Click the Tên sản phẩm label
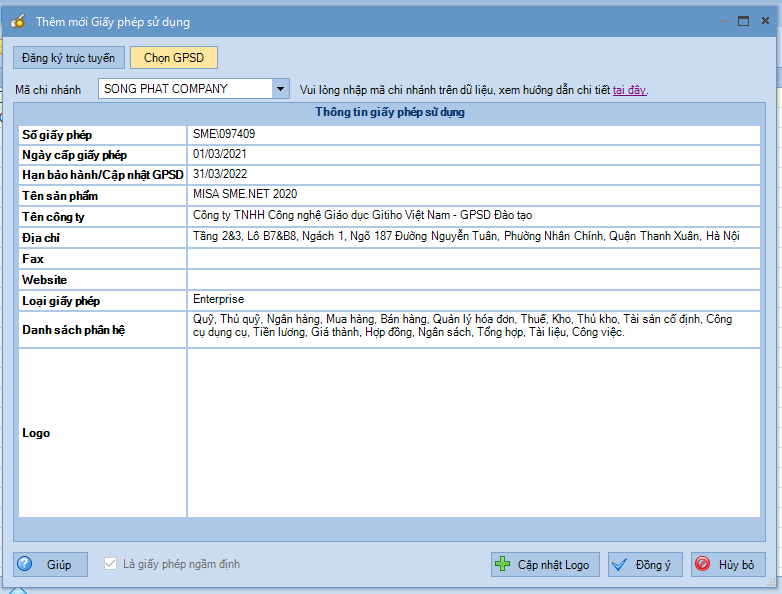This screenshot has height=594, width=782. pos(60,196)
